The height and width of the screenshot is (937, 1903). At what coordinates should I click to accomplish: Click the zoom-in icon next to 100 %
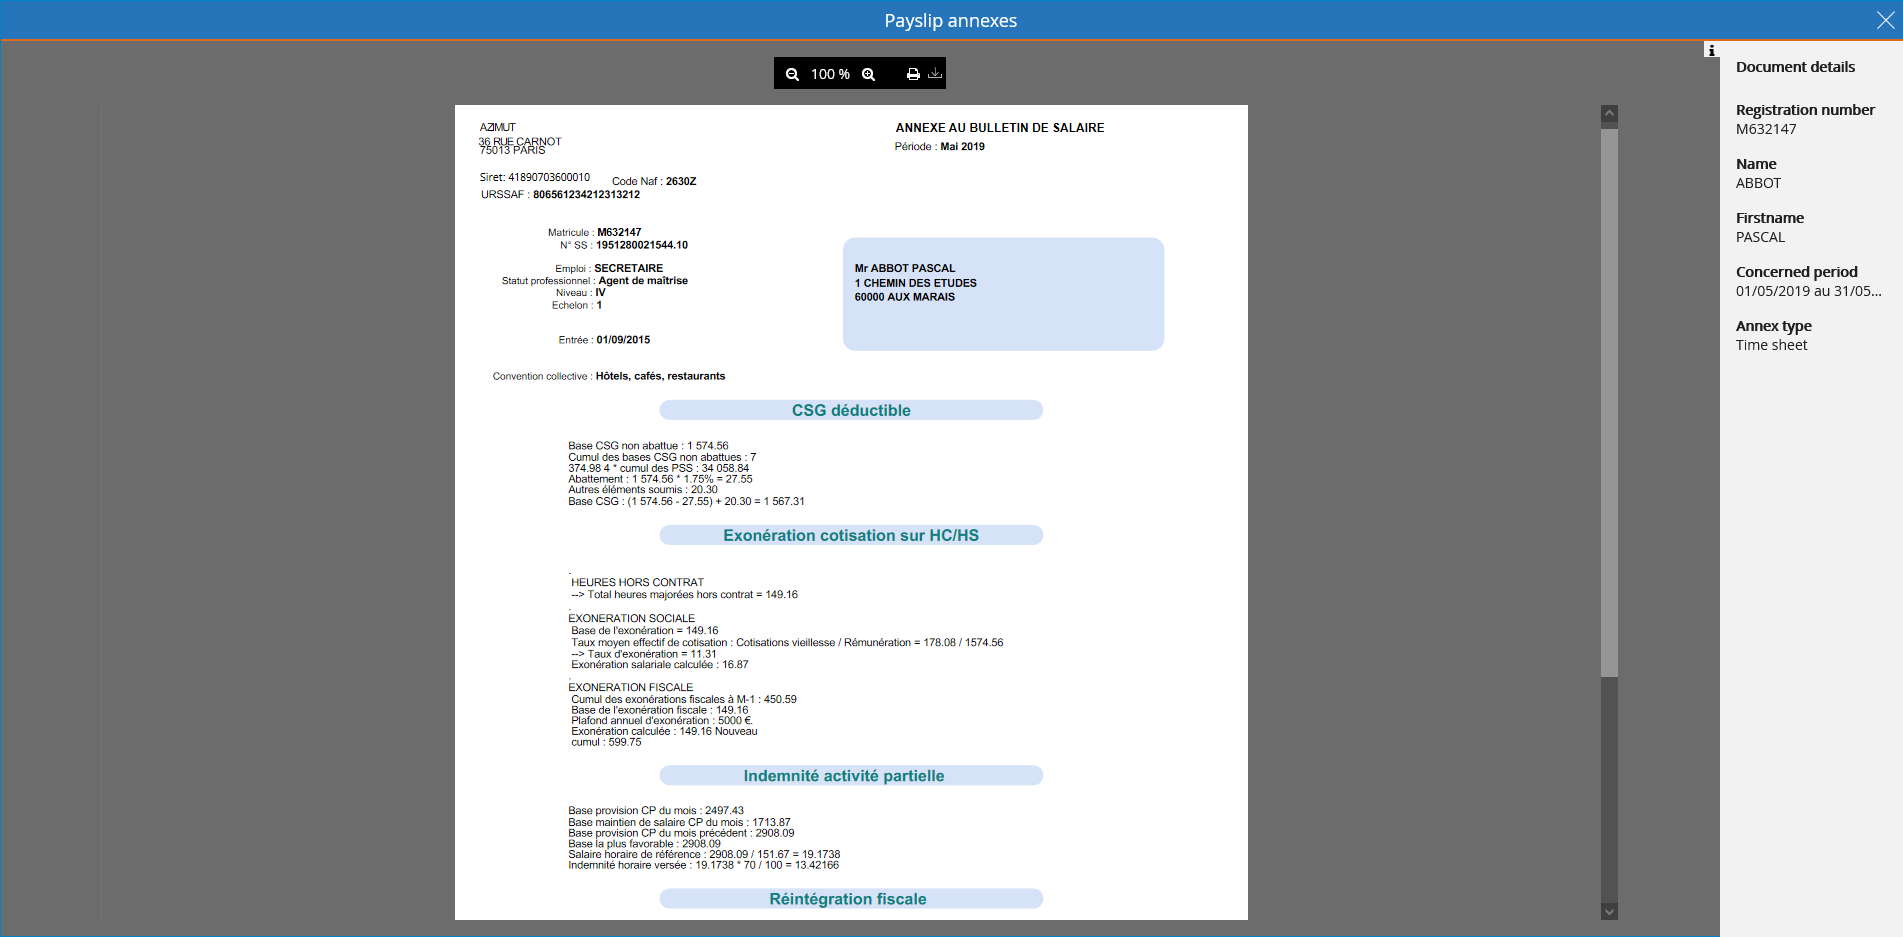(x=868, y=73)
